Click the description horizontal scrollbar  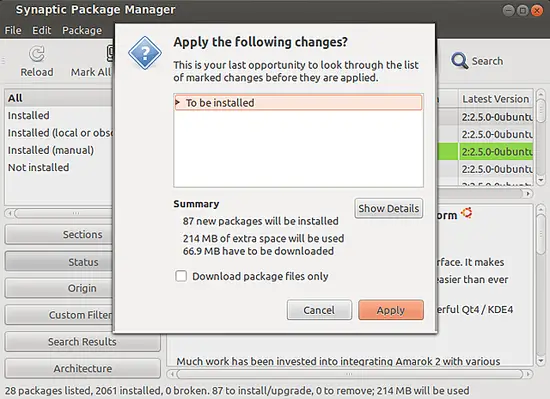[349, 374]
